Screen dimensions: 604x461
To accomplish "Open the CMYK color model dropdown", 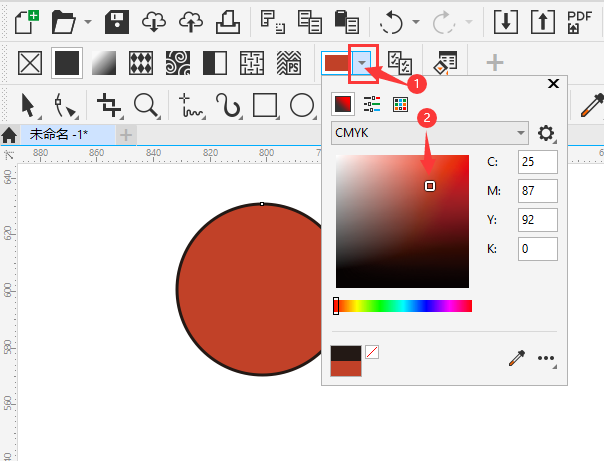I will (x=430, y=133).
